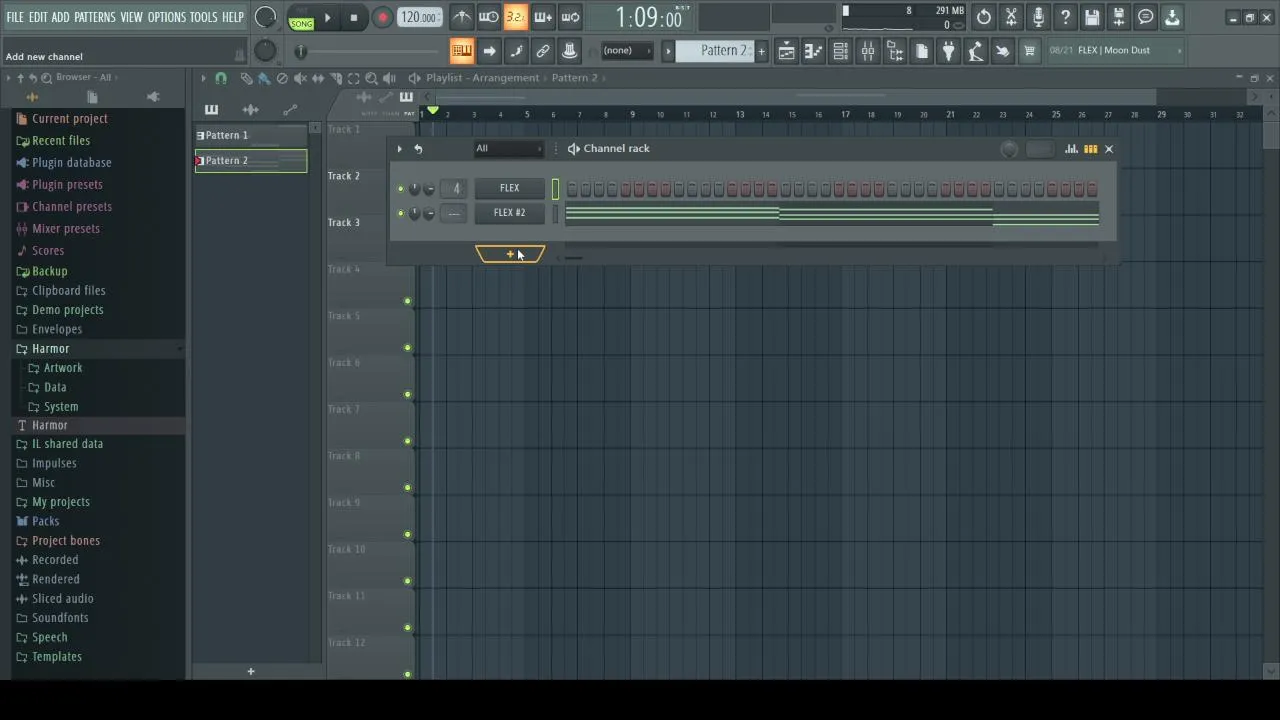Open graph editor in Channel rack
This screenshot has height=720, width=1280.
1071,149
